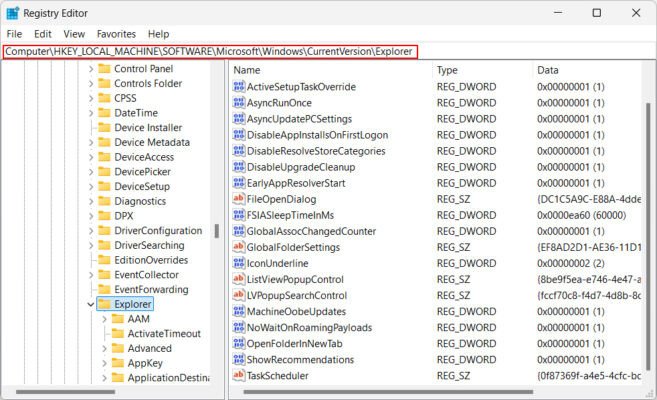
Task: Click the Registry Editor app icon in title bar
Action: tap(13, 13)
